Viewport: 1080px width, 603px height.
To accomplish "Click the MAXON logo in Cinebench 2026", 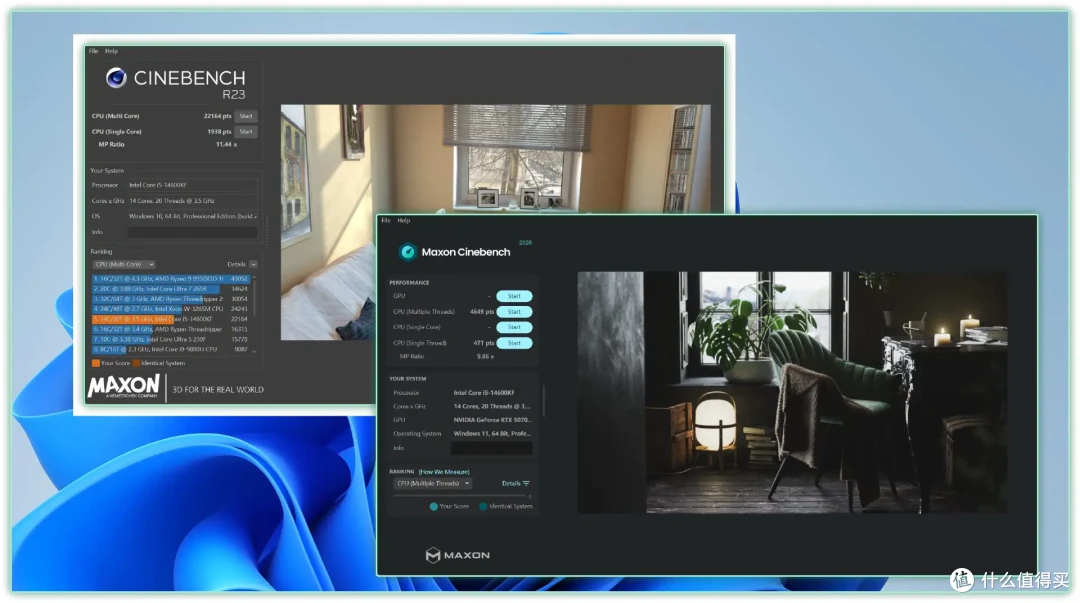I will pos(458,555).
